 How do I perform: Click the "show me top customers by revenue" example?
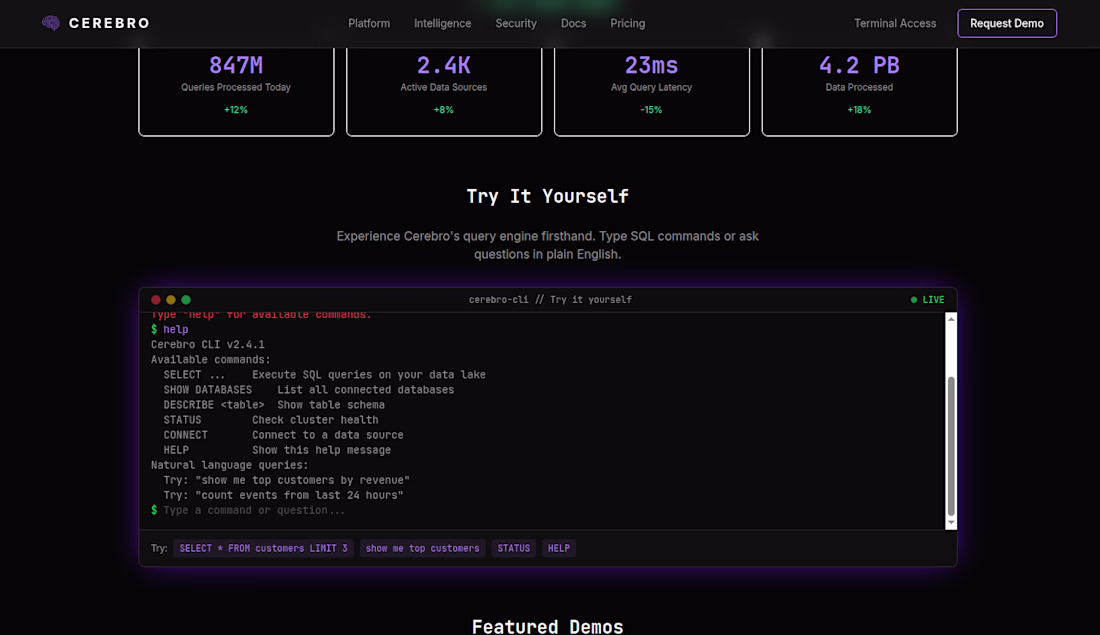pos(302,480)
